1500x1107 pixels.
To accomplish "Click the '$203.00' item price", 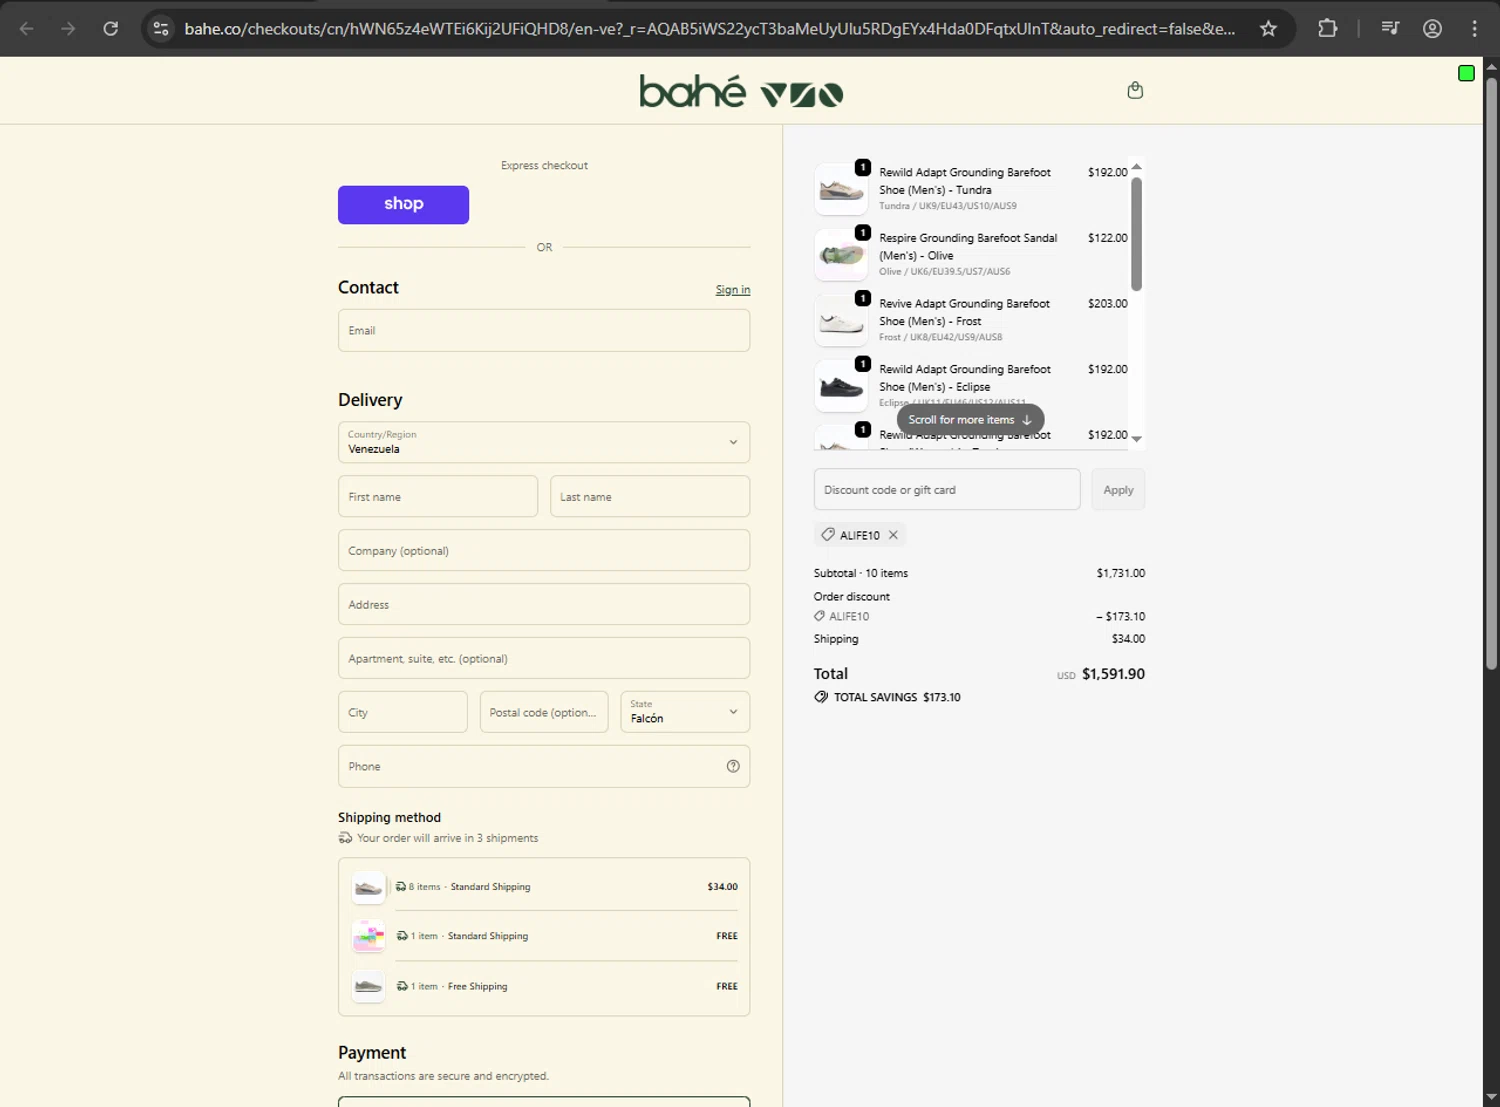I will pos(1107,304).
